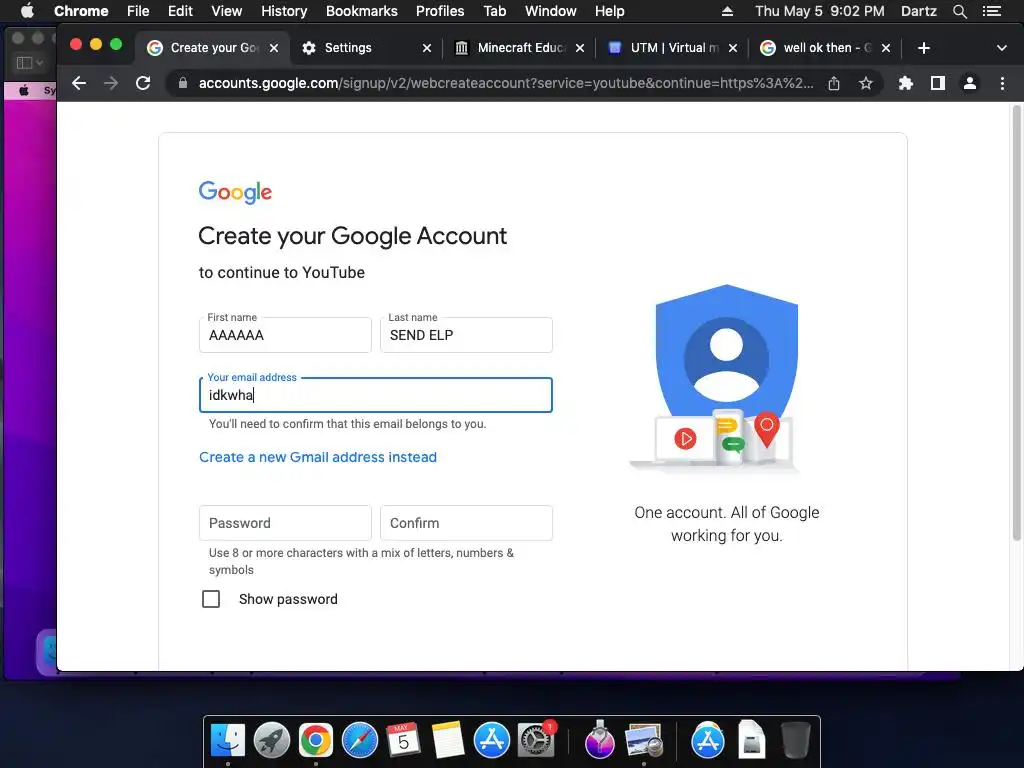Open the Apple menu
This screenshot has width=1024, height=768.
coord(27,11)
